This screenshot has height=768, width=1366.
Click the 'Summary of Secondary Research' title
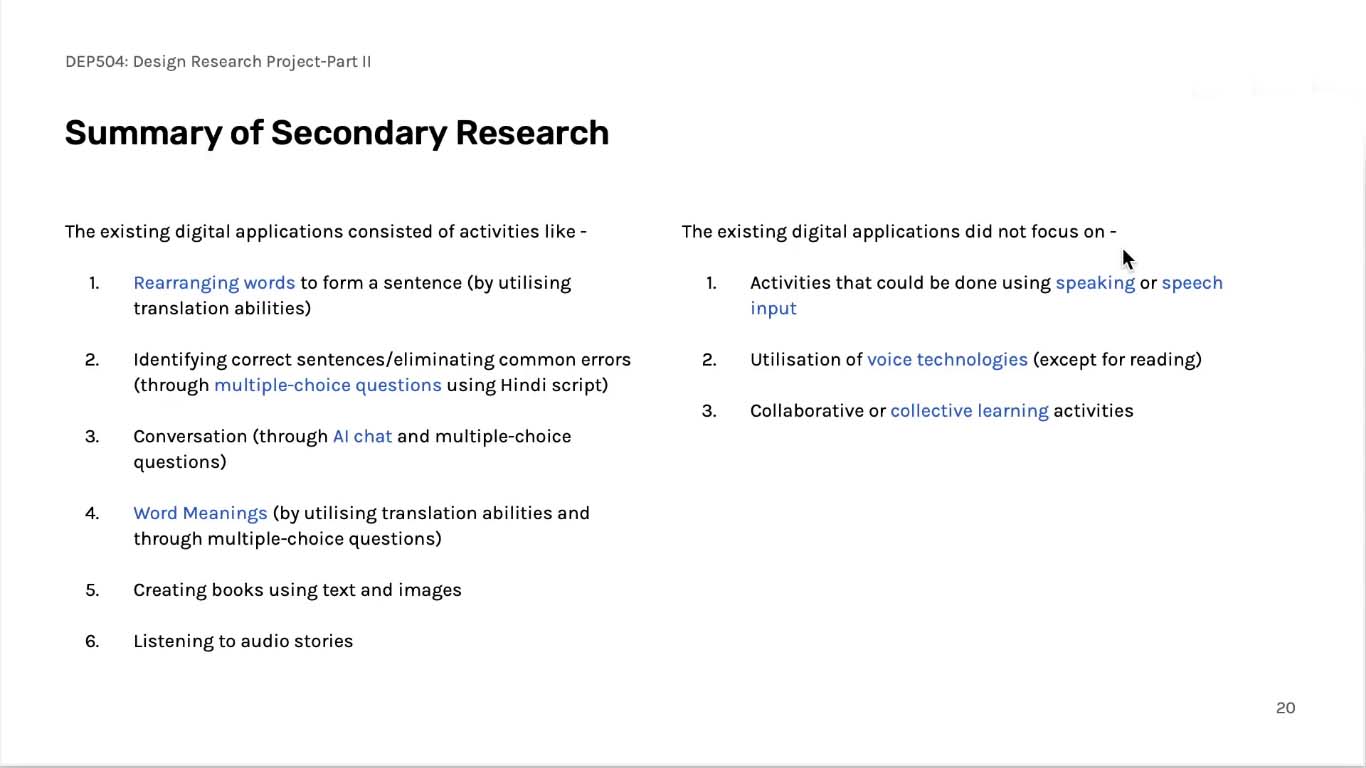pyautogui.click(x=337, y=133)
